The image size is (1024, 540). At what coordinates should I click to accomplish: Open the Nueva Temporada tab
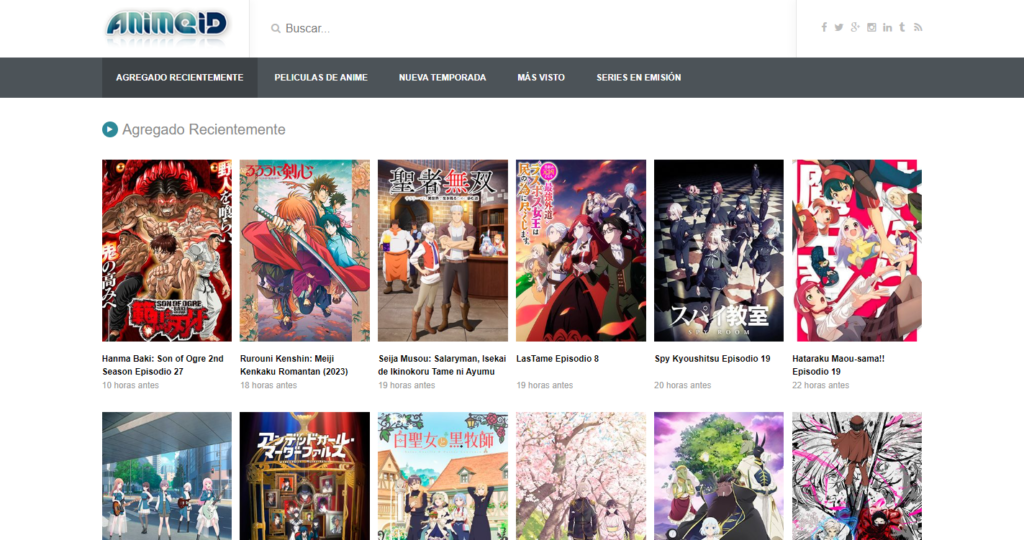click(442, 78)
